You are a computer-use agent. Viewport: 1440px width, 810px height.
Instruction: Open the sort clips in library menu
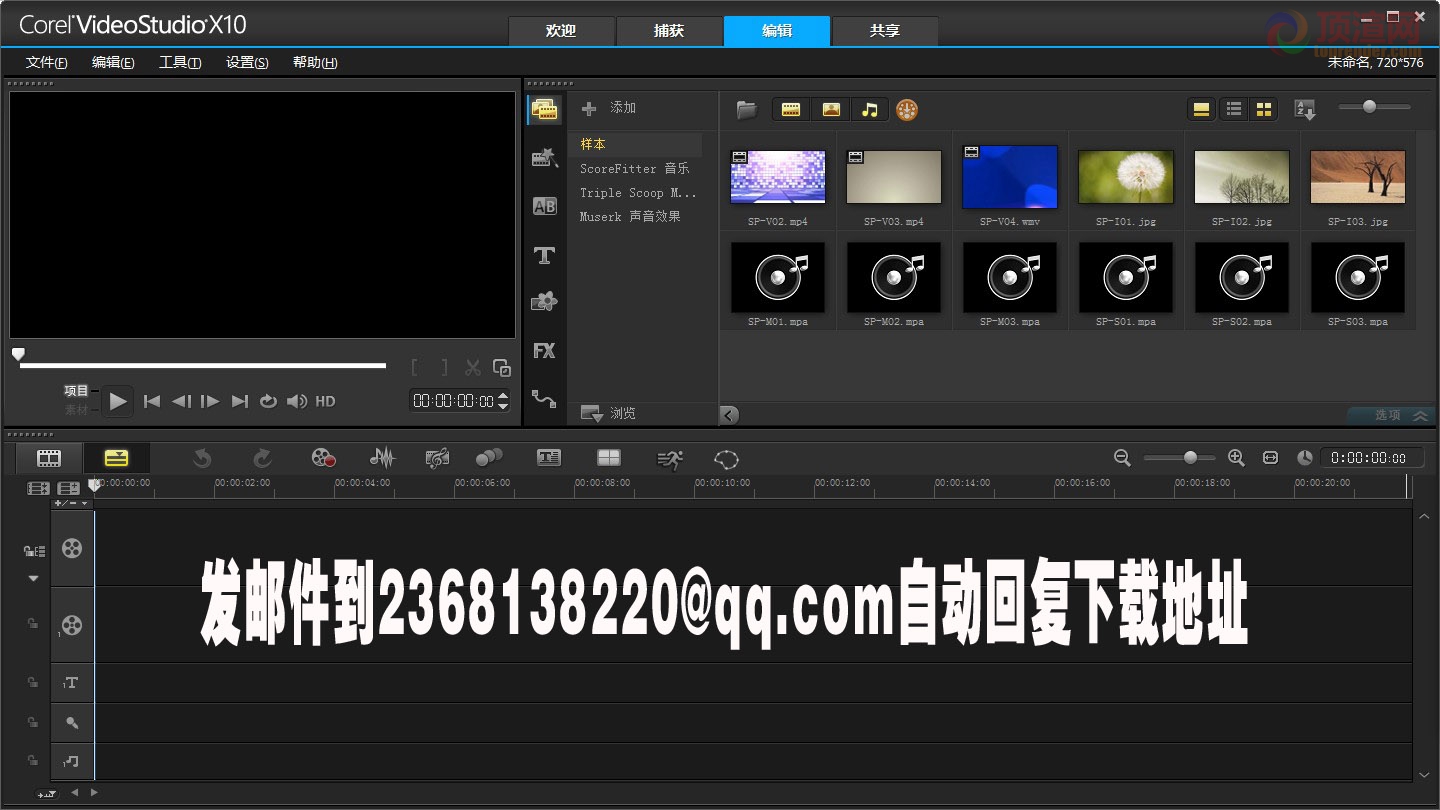pos(1305,109)
